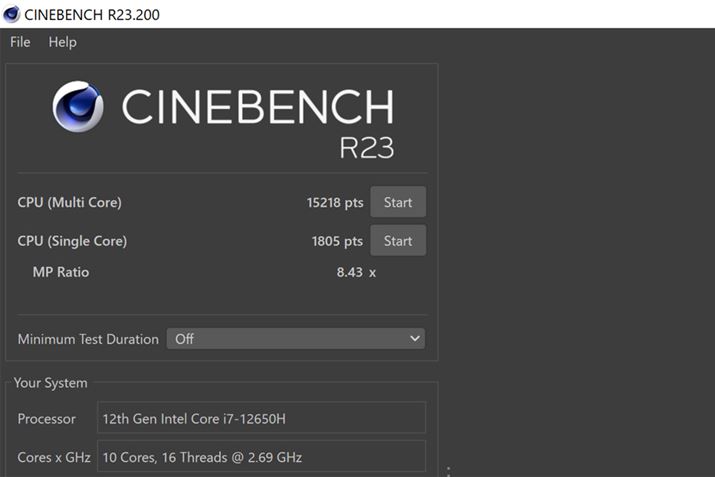The width and height of the screenshot is (715, 477).
Task: Click the 15218 pts multi core score
Action: pos(335,202)
